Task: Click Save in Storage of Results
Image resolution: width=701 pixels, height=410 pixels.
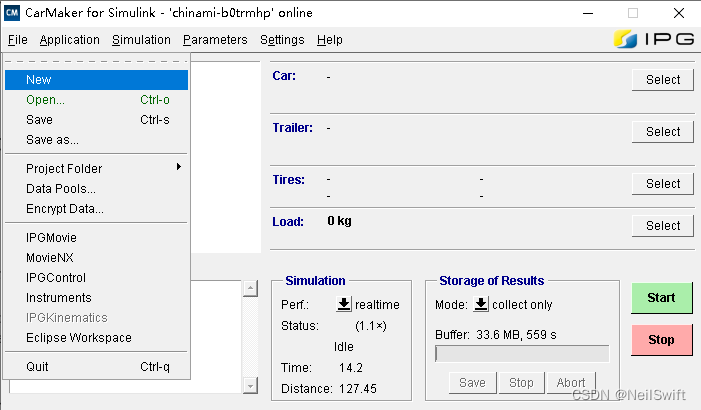Action: [x=473, y=383]
